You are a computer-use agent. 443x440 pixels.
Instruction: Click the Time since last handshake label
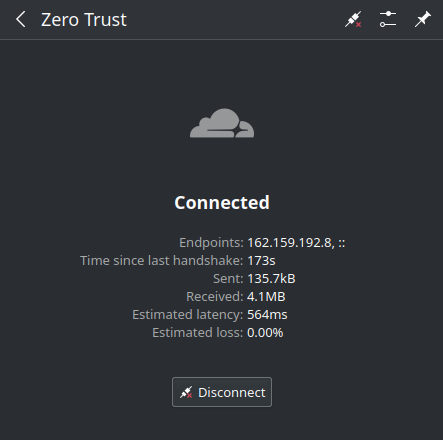pos(162,260)
